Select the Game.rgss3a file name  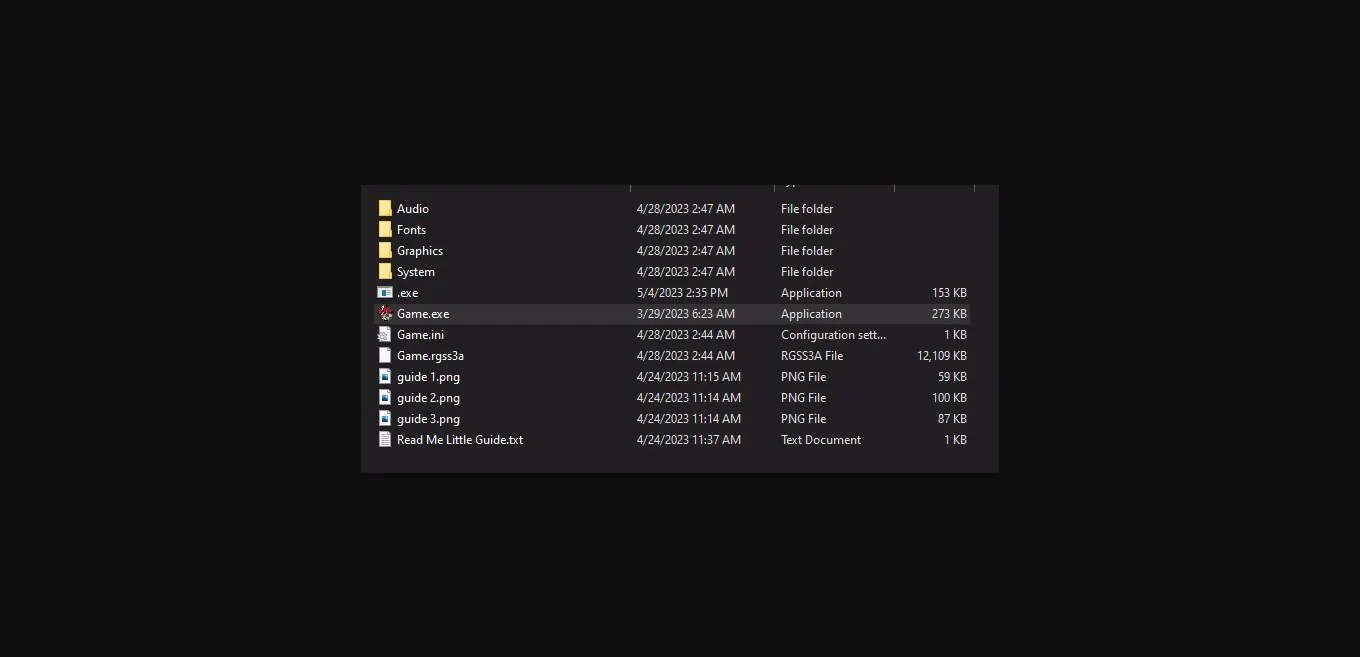(x=430, y=356)
